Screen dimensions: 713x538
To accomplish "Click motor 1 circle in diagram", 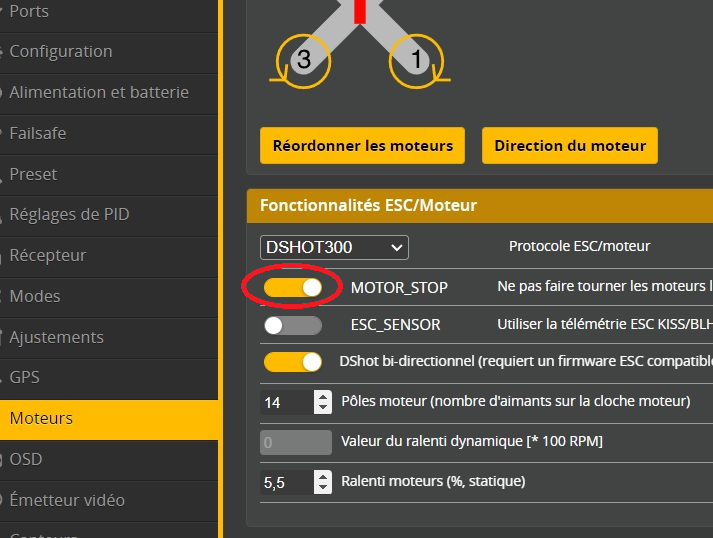I will coord(418,59).
